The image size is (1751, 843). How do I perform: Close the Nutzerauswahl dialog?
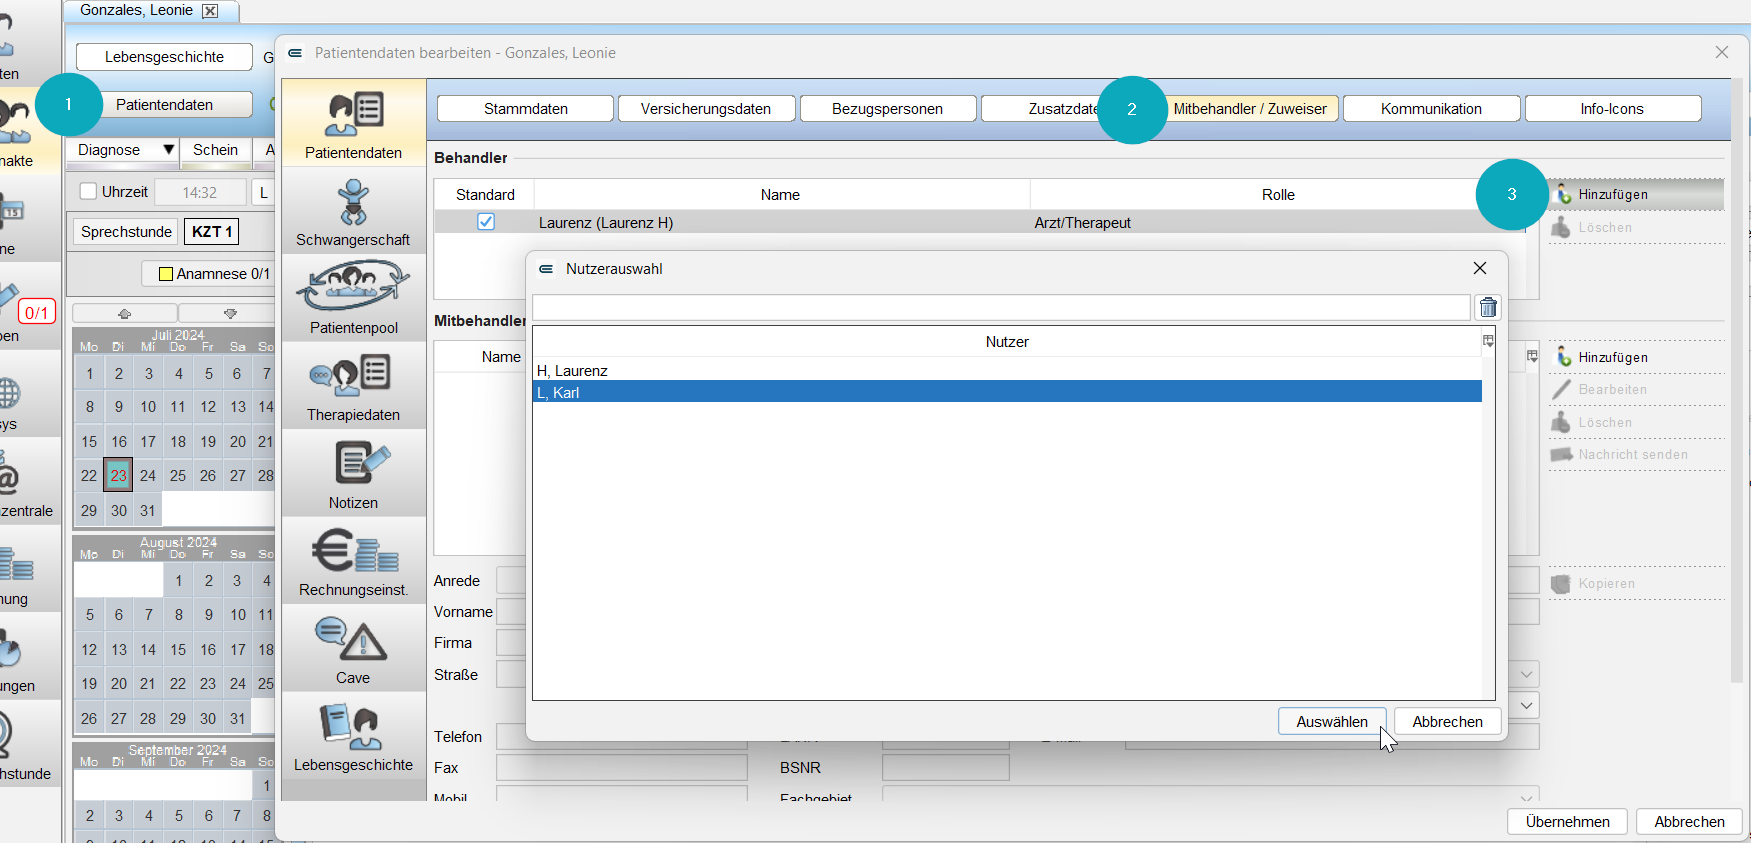1480,268
